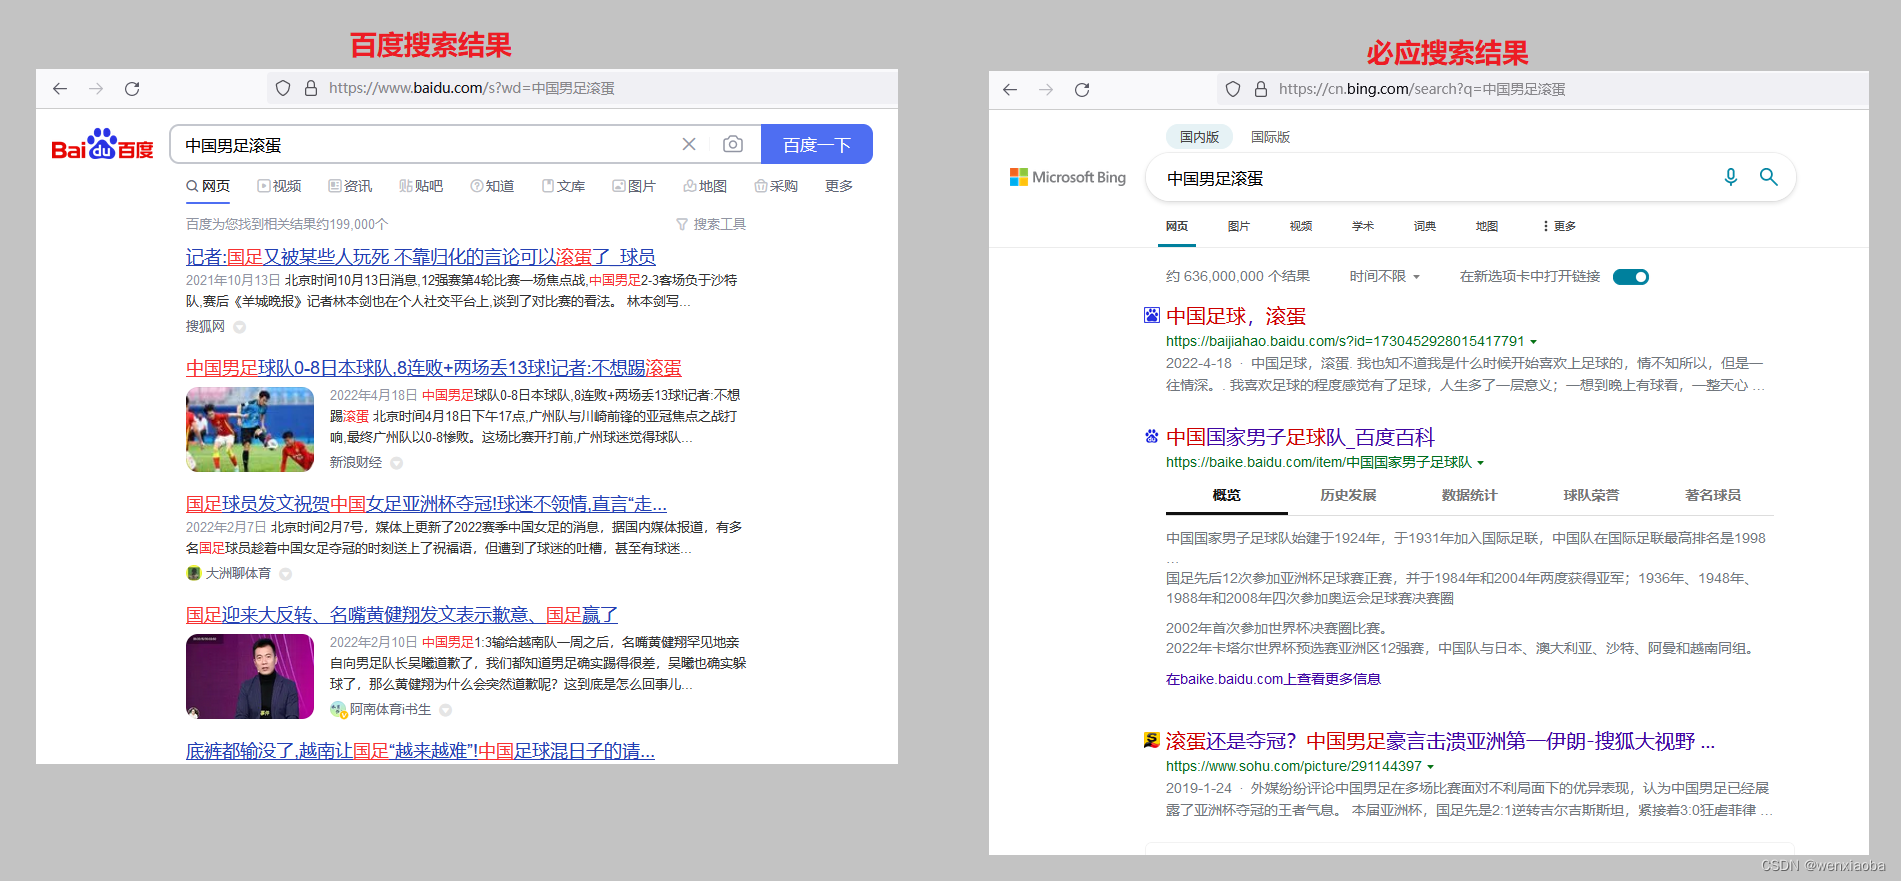Open result 国足迎来大反转、名嘴黄健翔发文表示歉意

click(402, 614)
